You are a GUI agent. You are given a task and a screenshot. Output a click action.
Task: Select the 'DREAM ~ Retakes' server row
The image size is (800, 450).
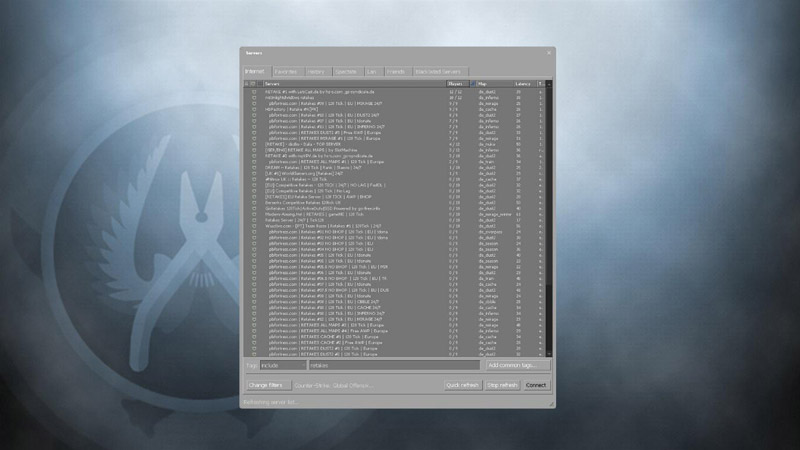coord(395,168)
